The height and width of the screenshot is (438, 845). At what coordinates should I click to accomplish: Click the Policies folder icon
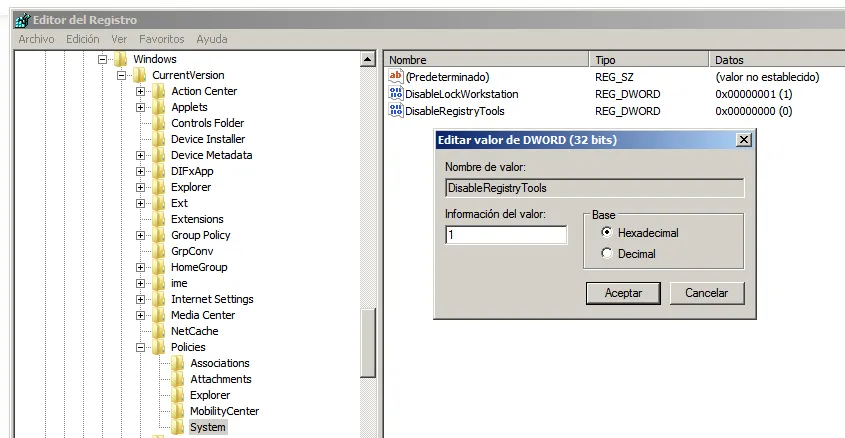(x=158, y=347)
